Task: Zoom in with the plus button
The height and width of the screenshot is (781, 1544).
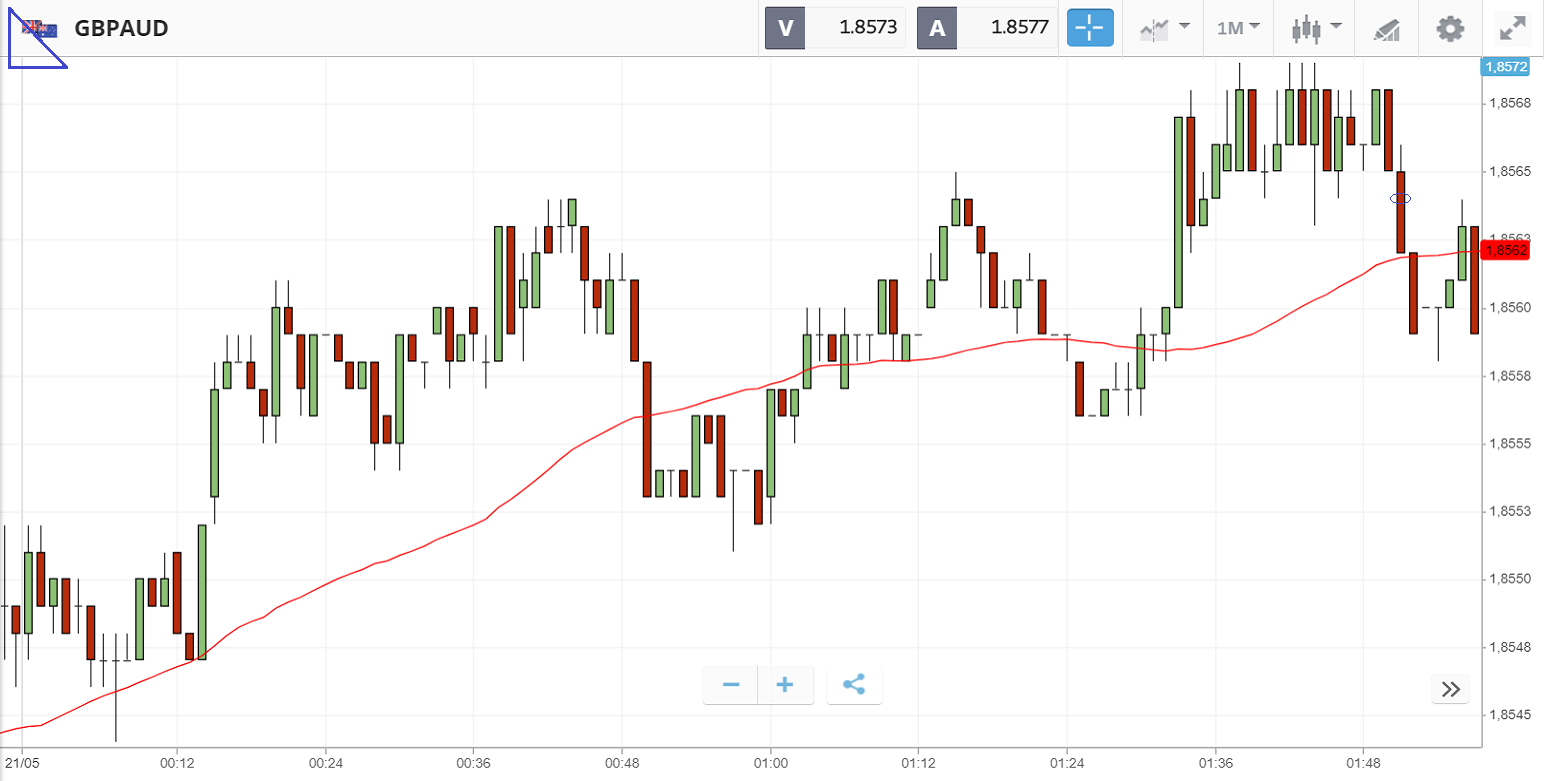Action: click(x=785, y=685)
